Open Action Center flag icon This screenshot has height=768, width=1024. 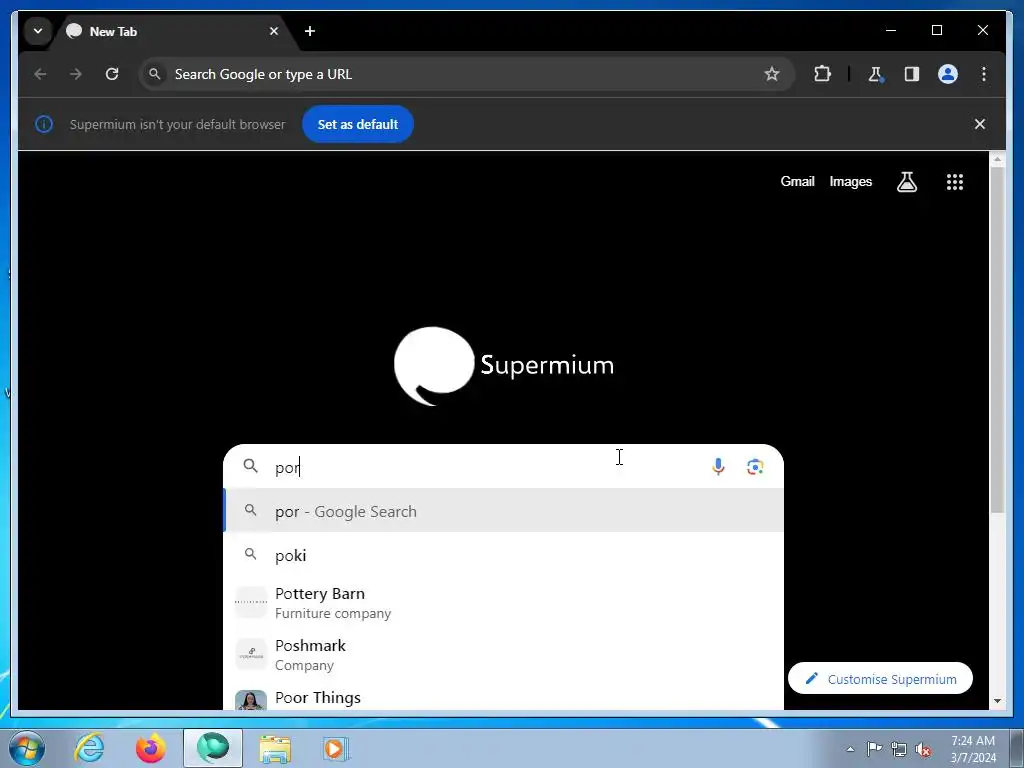874,748
